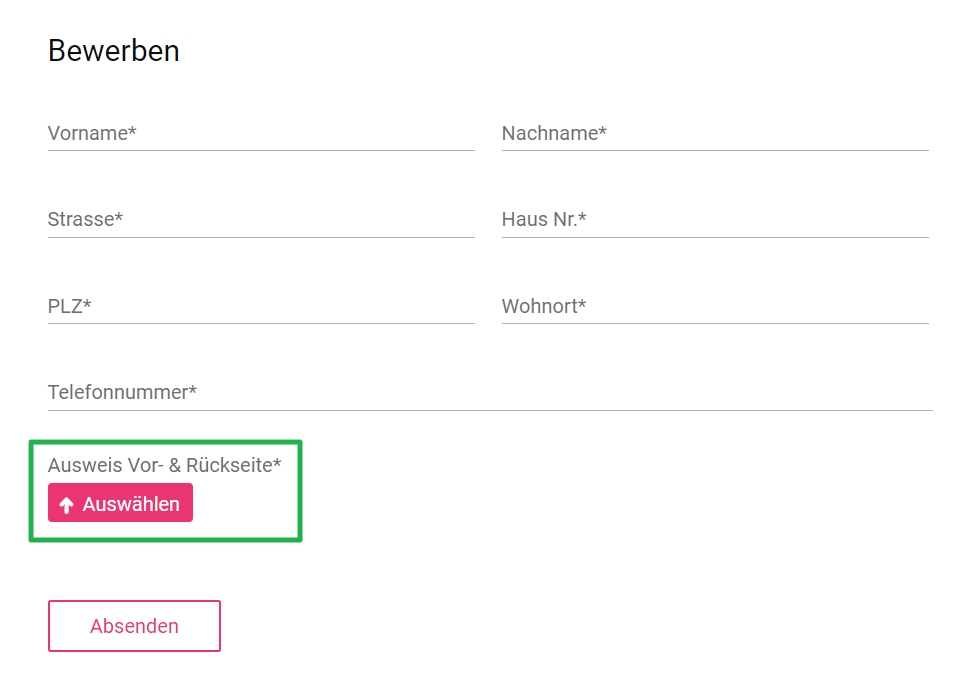The height and width of the screenshot is (681, 975).
Task: Select the Nachname text field
Action: tap(715, 133)
